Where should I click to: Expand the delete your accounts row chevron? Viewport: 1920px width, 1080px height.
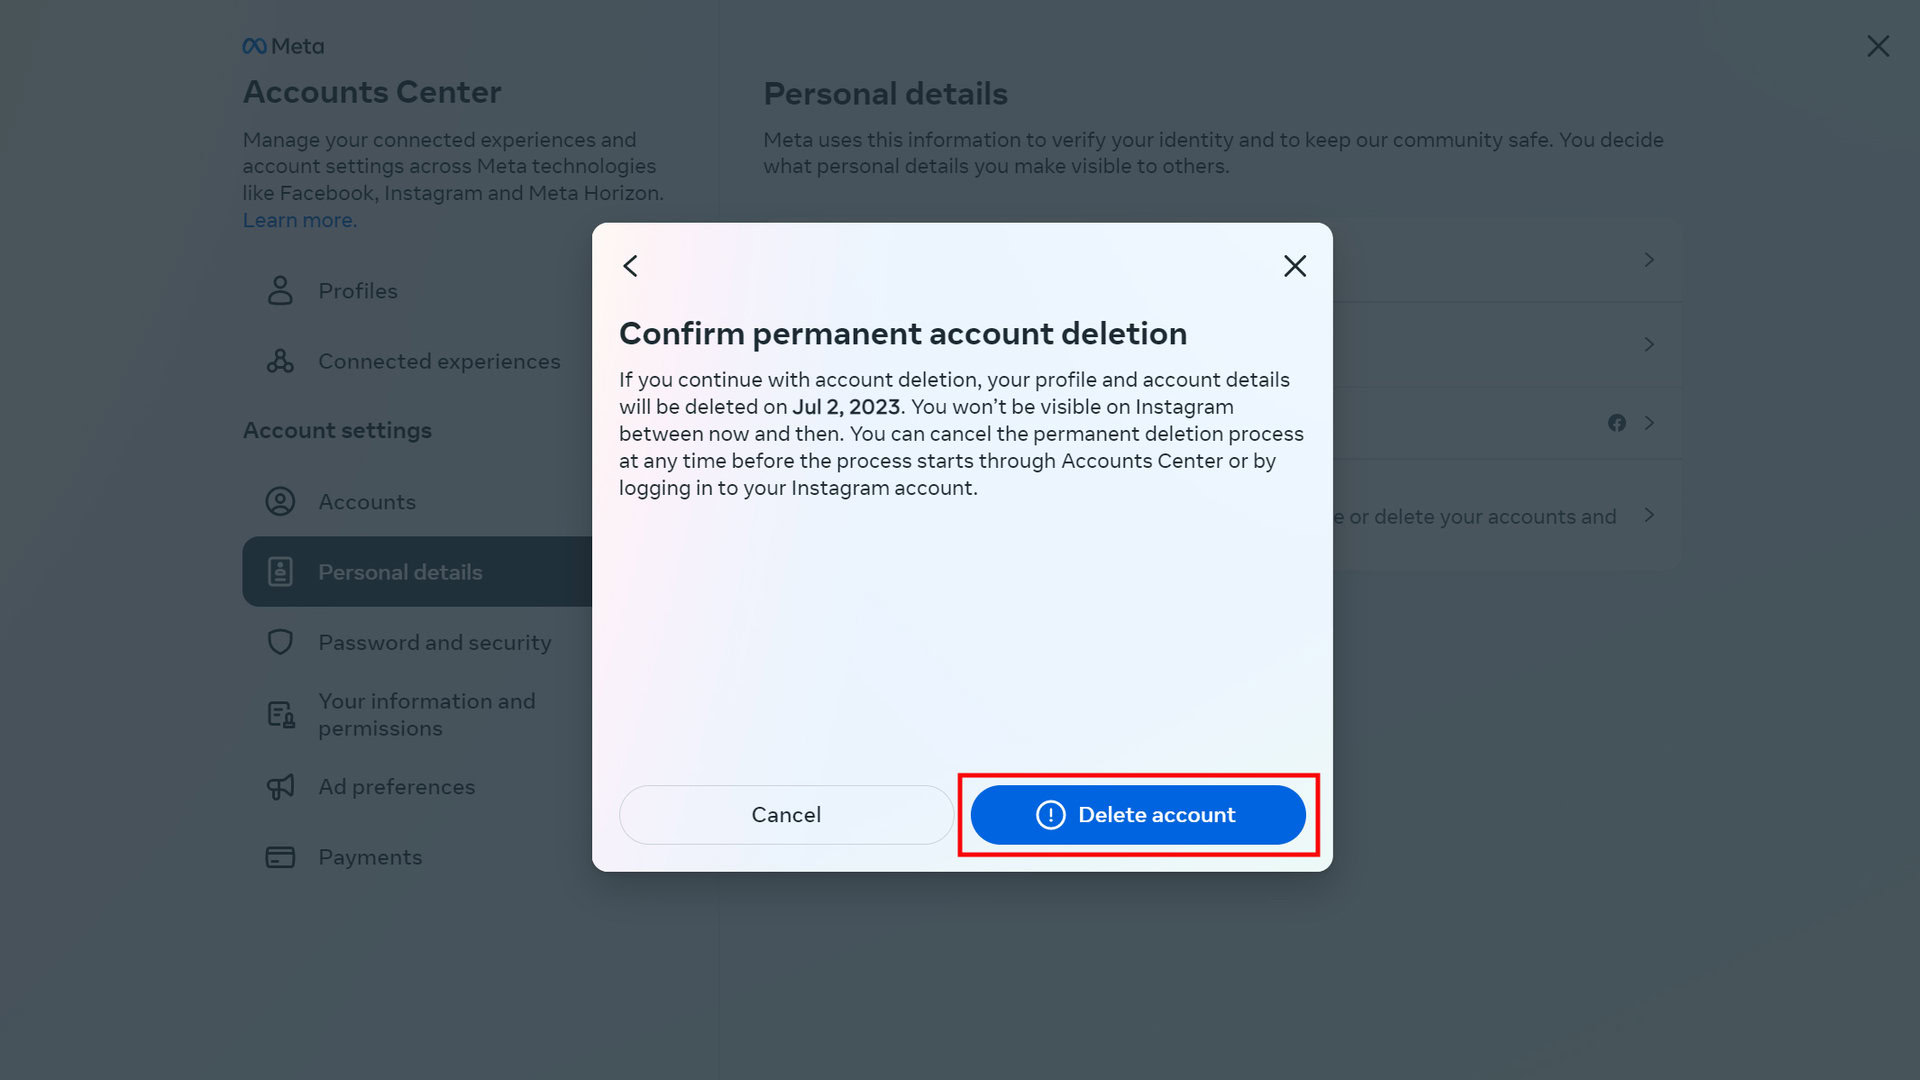(1649, 515)
